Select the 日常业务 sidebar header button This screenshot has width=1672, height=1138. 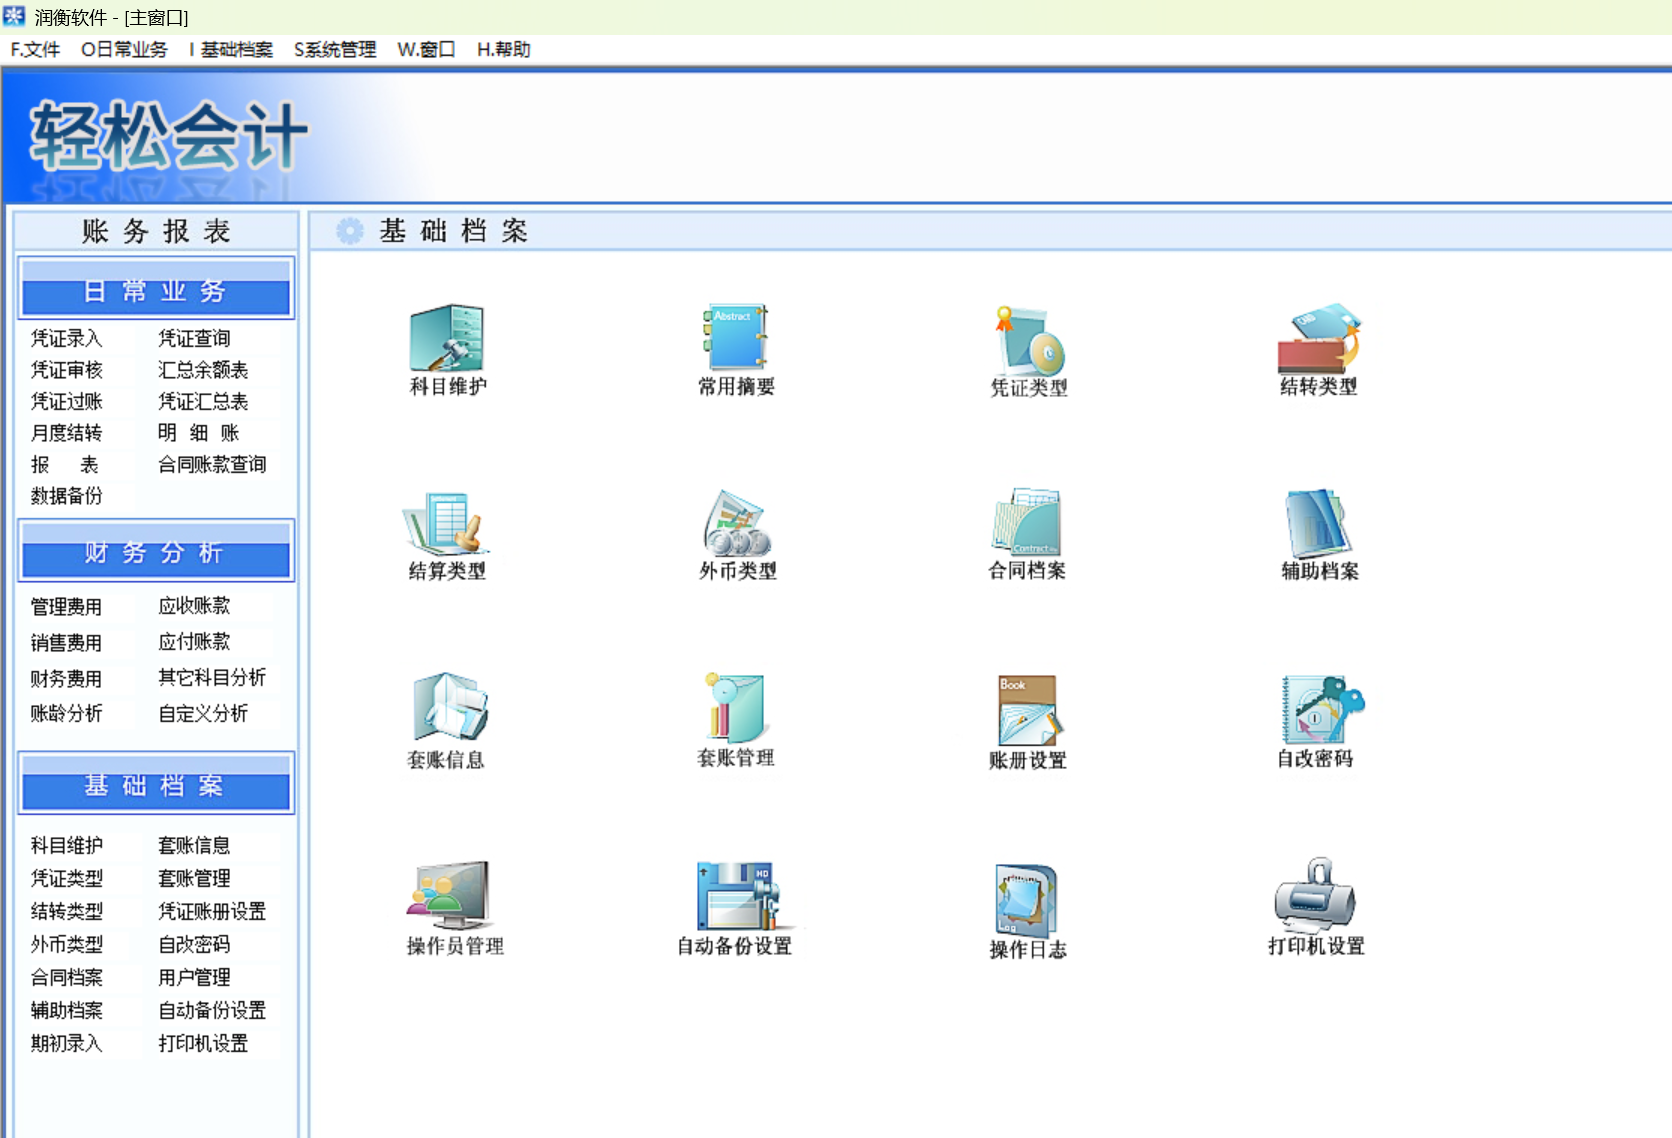point(156,289)
